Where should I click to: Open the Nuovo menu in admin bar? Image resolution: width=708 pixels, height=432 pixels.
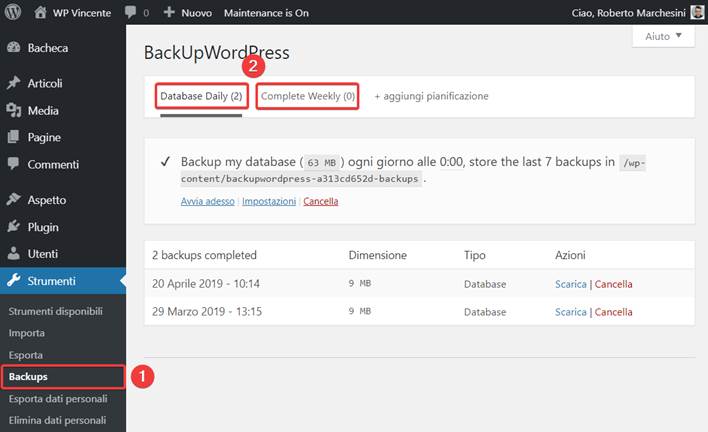click(196, 13)
